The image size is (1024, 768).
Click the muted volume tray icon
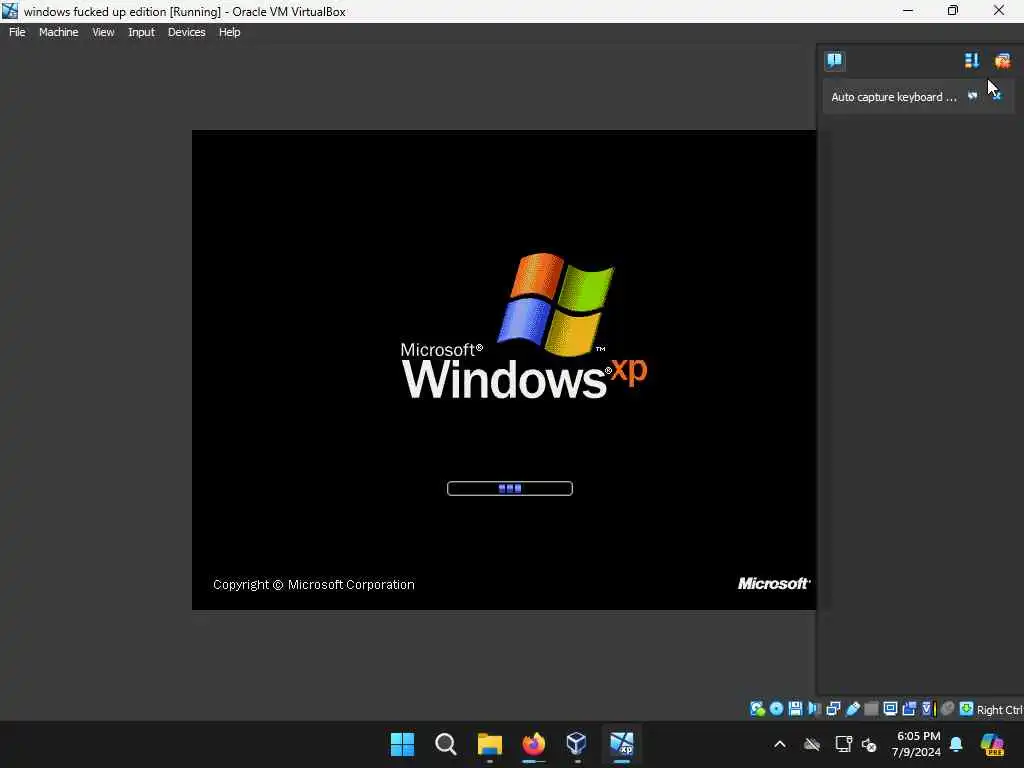click(x=869, y=744)
